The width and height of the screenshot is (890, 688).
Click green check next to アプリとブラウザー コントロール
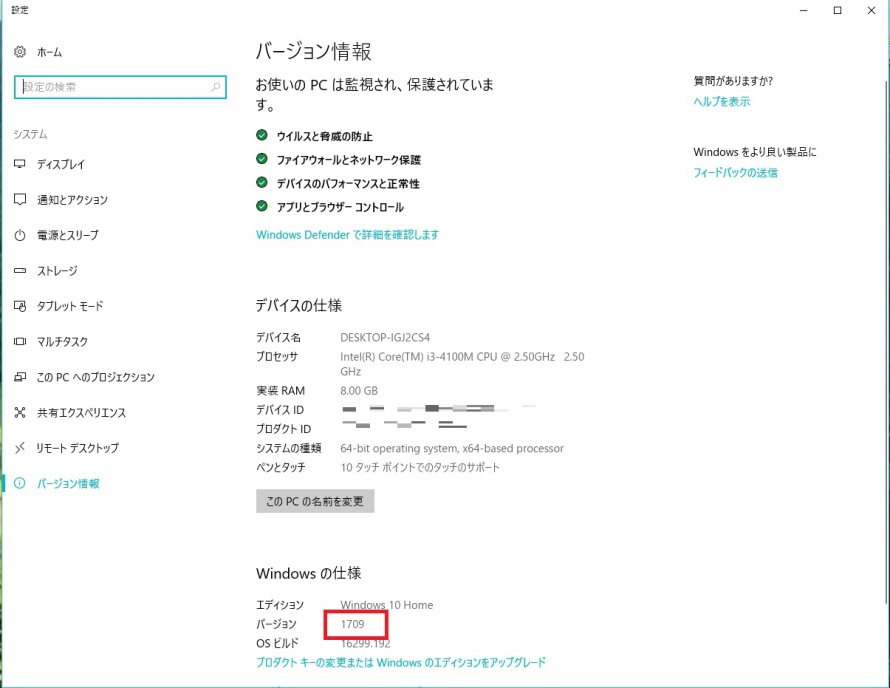[x=262, y=206]
